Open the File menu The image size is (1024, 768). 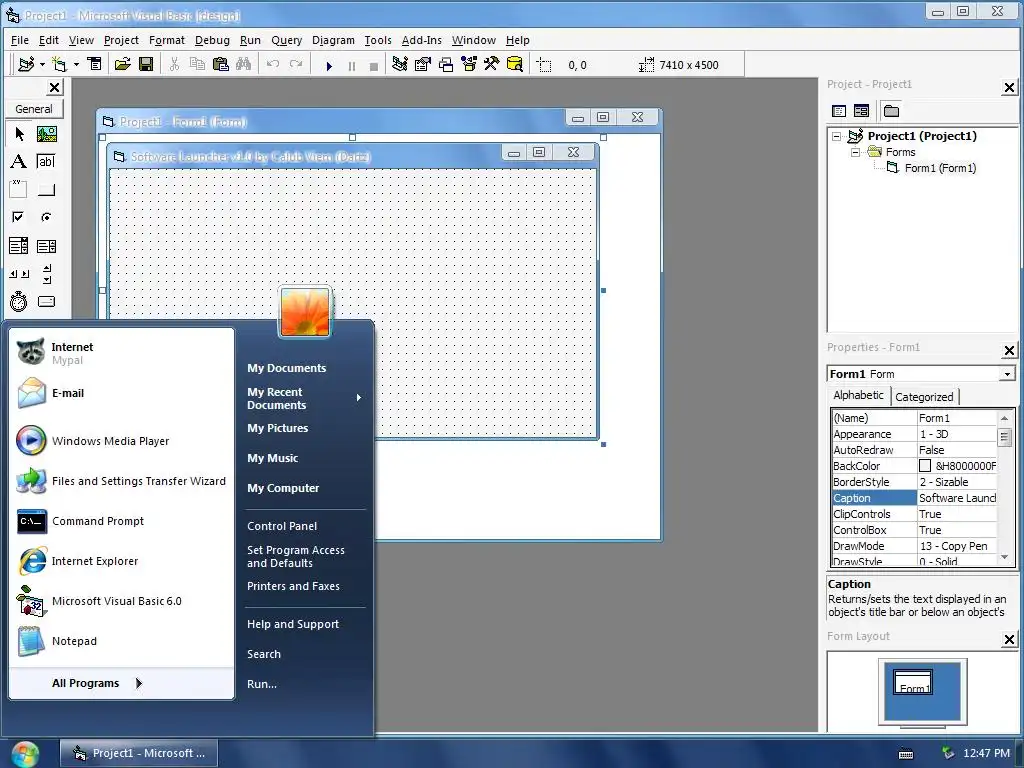pos(20,40)
